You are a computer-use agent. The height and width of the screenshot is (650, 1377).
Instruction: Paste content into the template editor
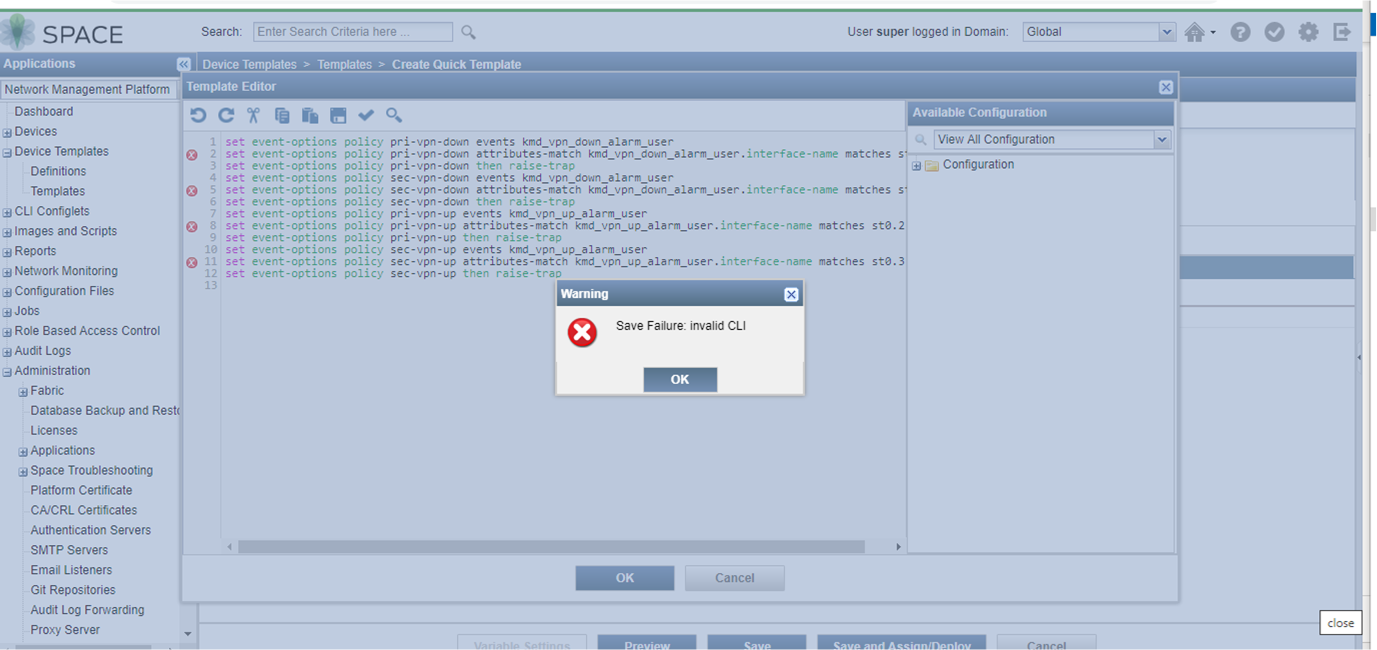[310, 115]
